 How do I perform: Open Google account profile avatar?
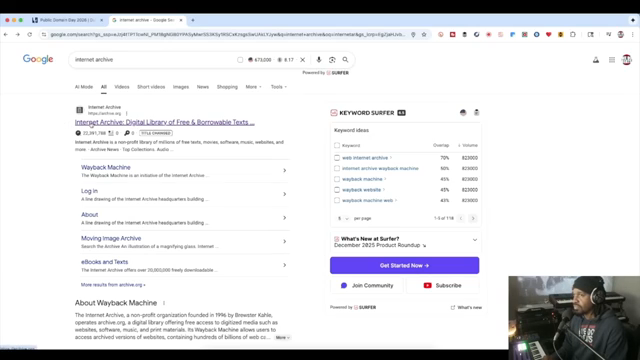click(627, 60)
